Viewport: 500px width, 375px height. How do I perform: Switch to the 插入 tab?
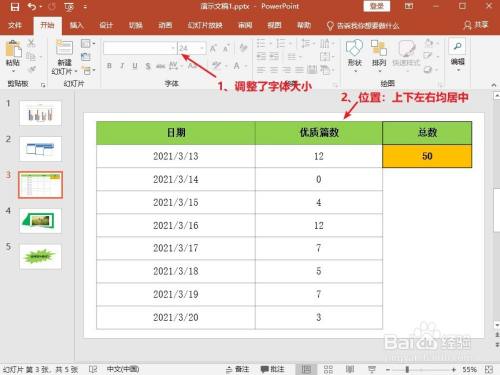click(77, 25)
